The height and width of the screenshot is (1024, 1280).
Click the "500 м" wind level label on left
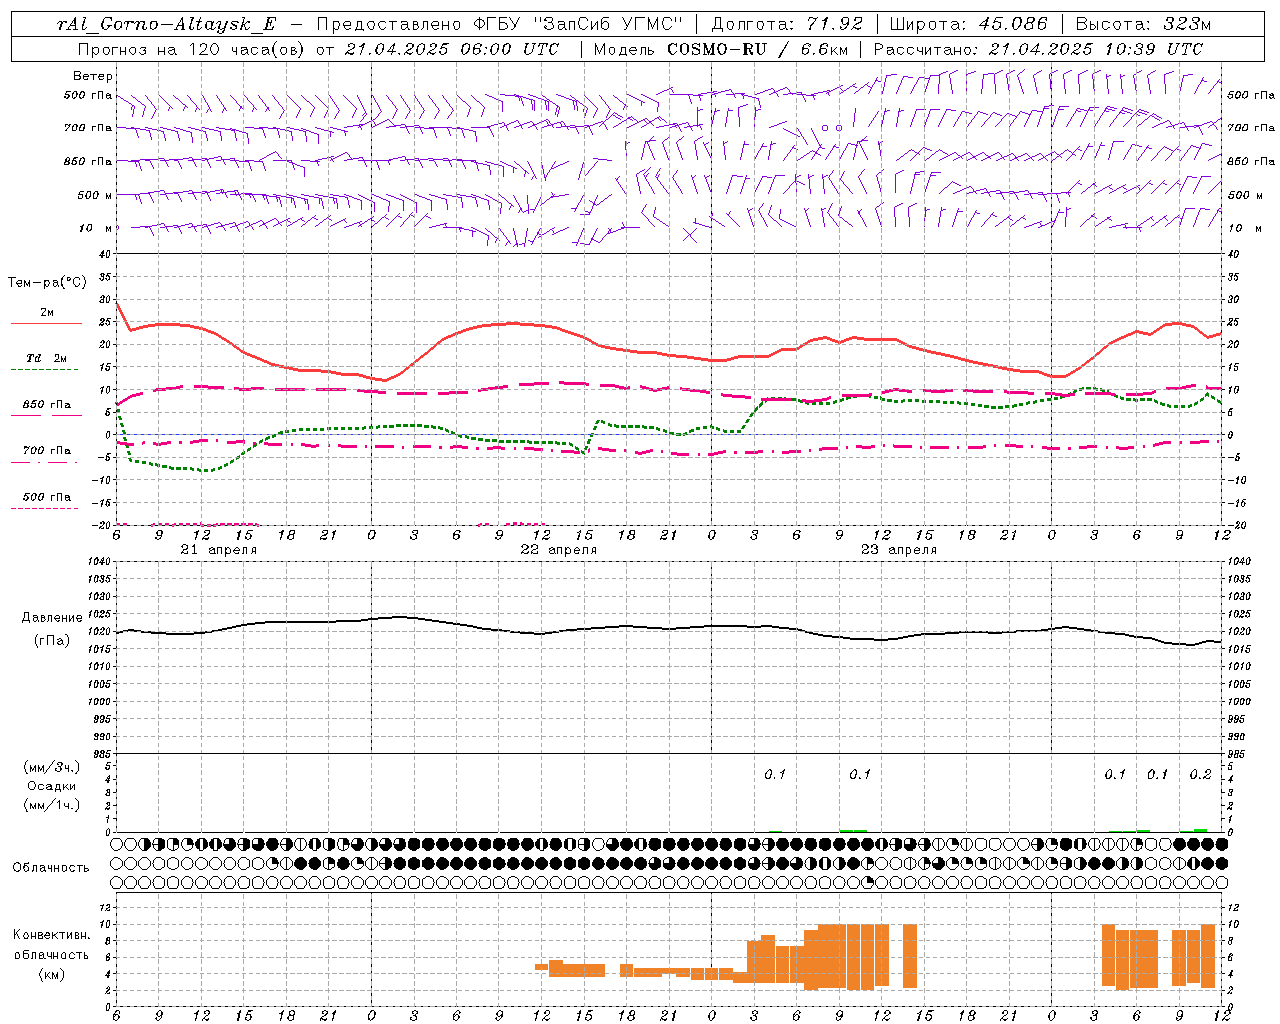tap(95, 195)
